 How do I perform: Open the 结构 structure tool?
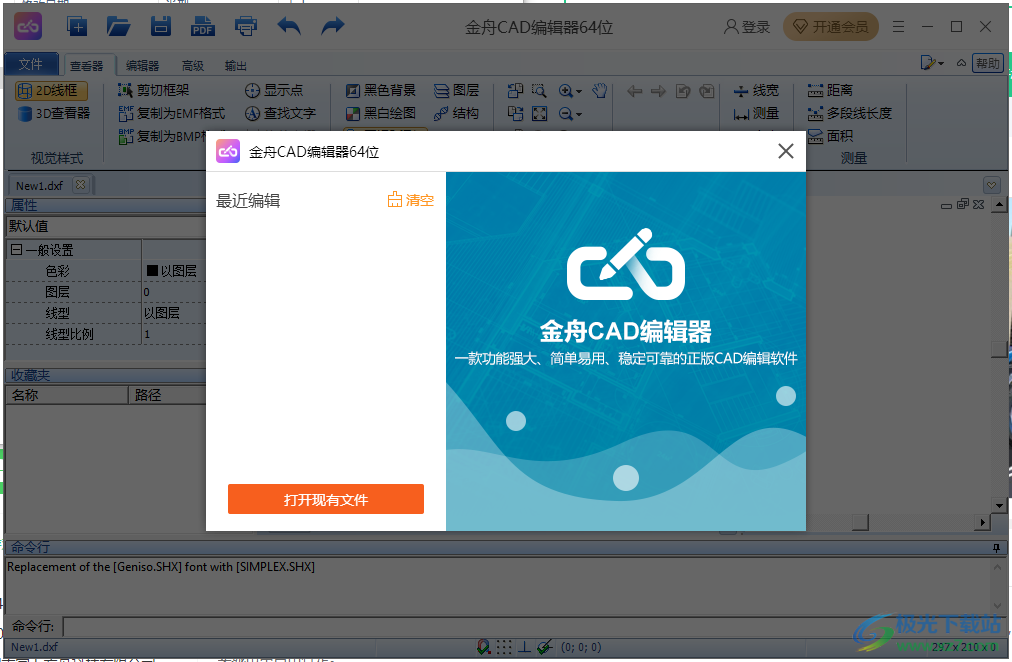point(456,114)
